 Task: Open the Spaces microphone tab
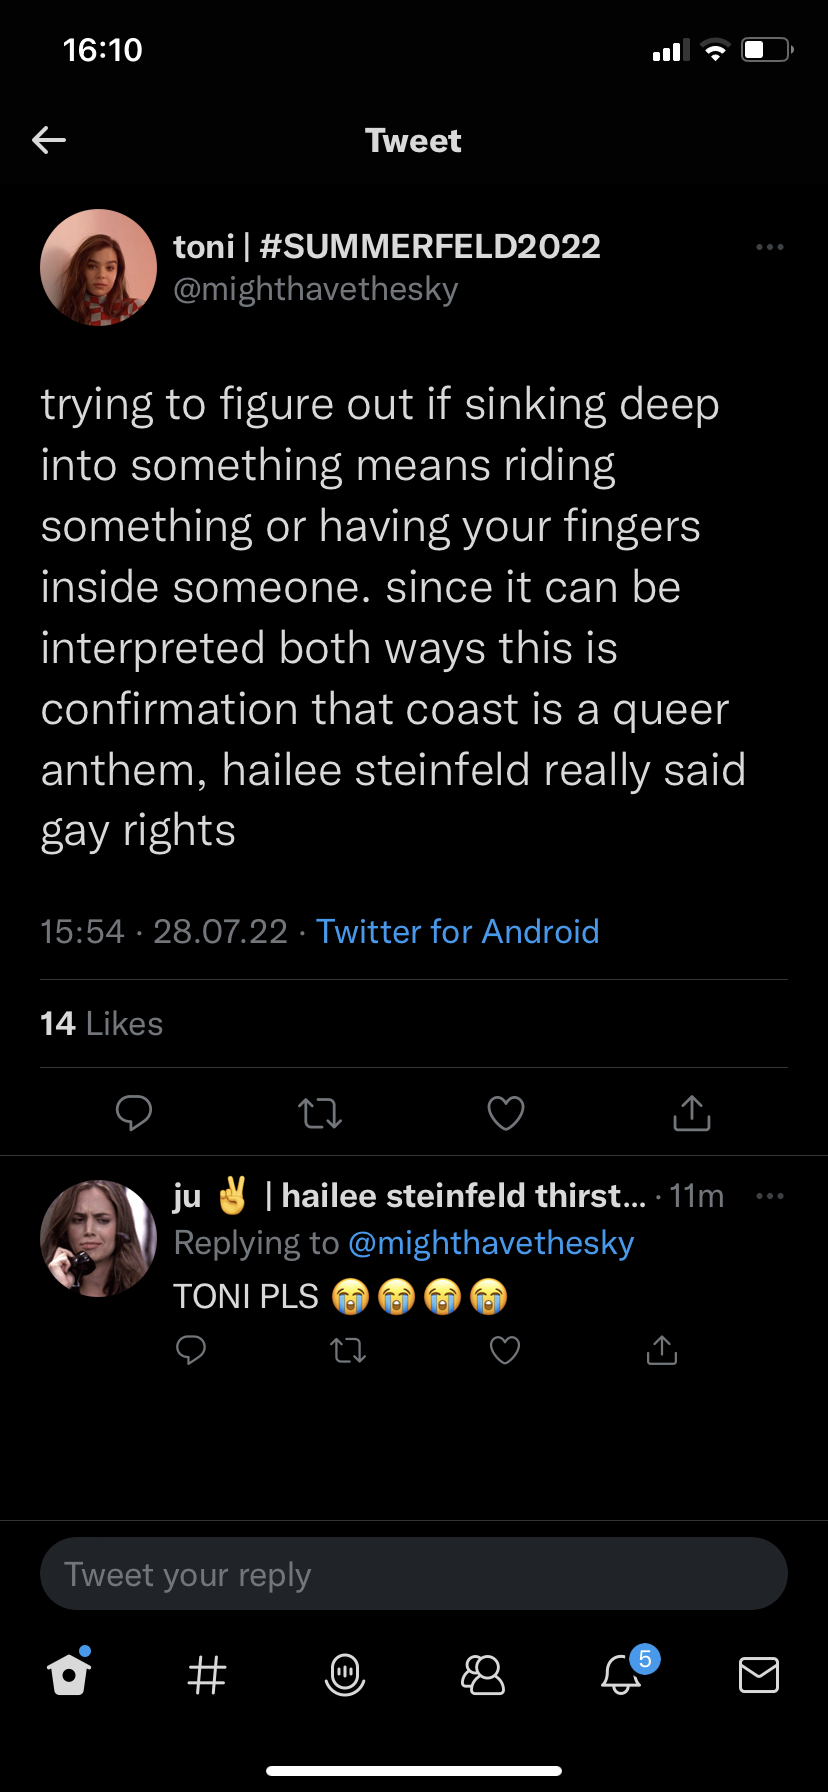[345, 1674]
